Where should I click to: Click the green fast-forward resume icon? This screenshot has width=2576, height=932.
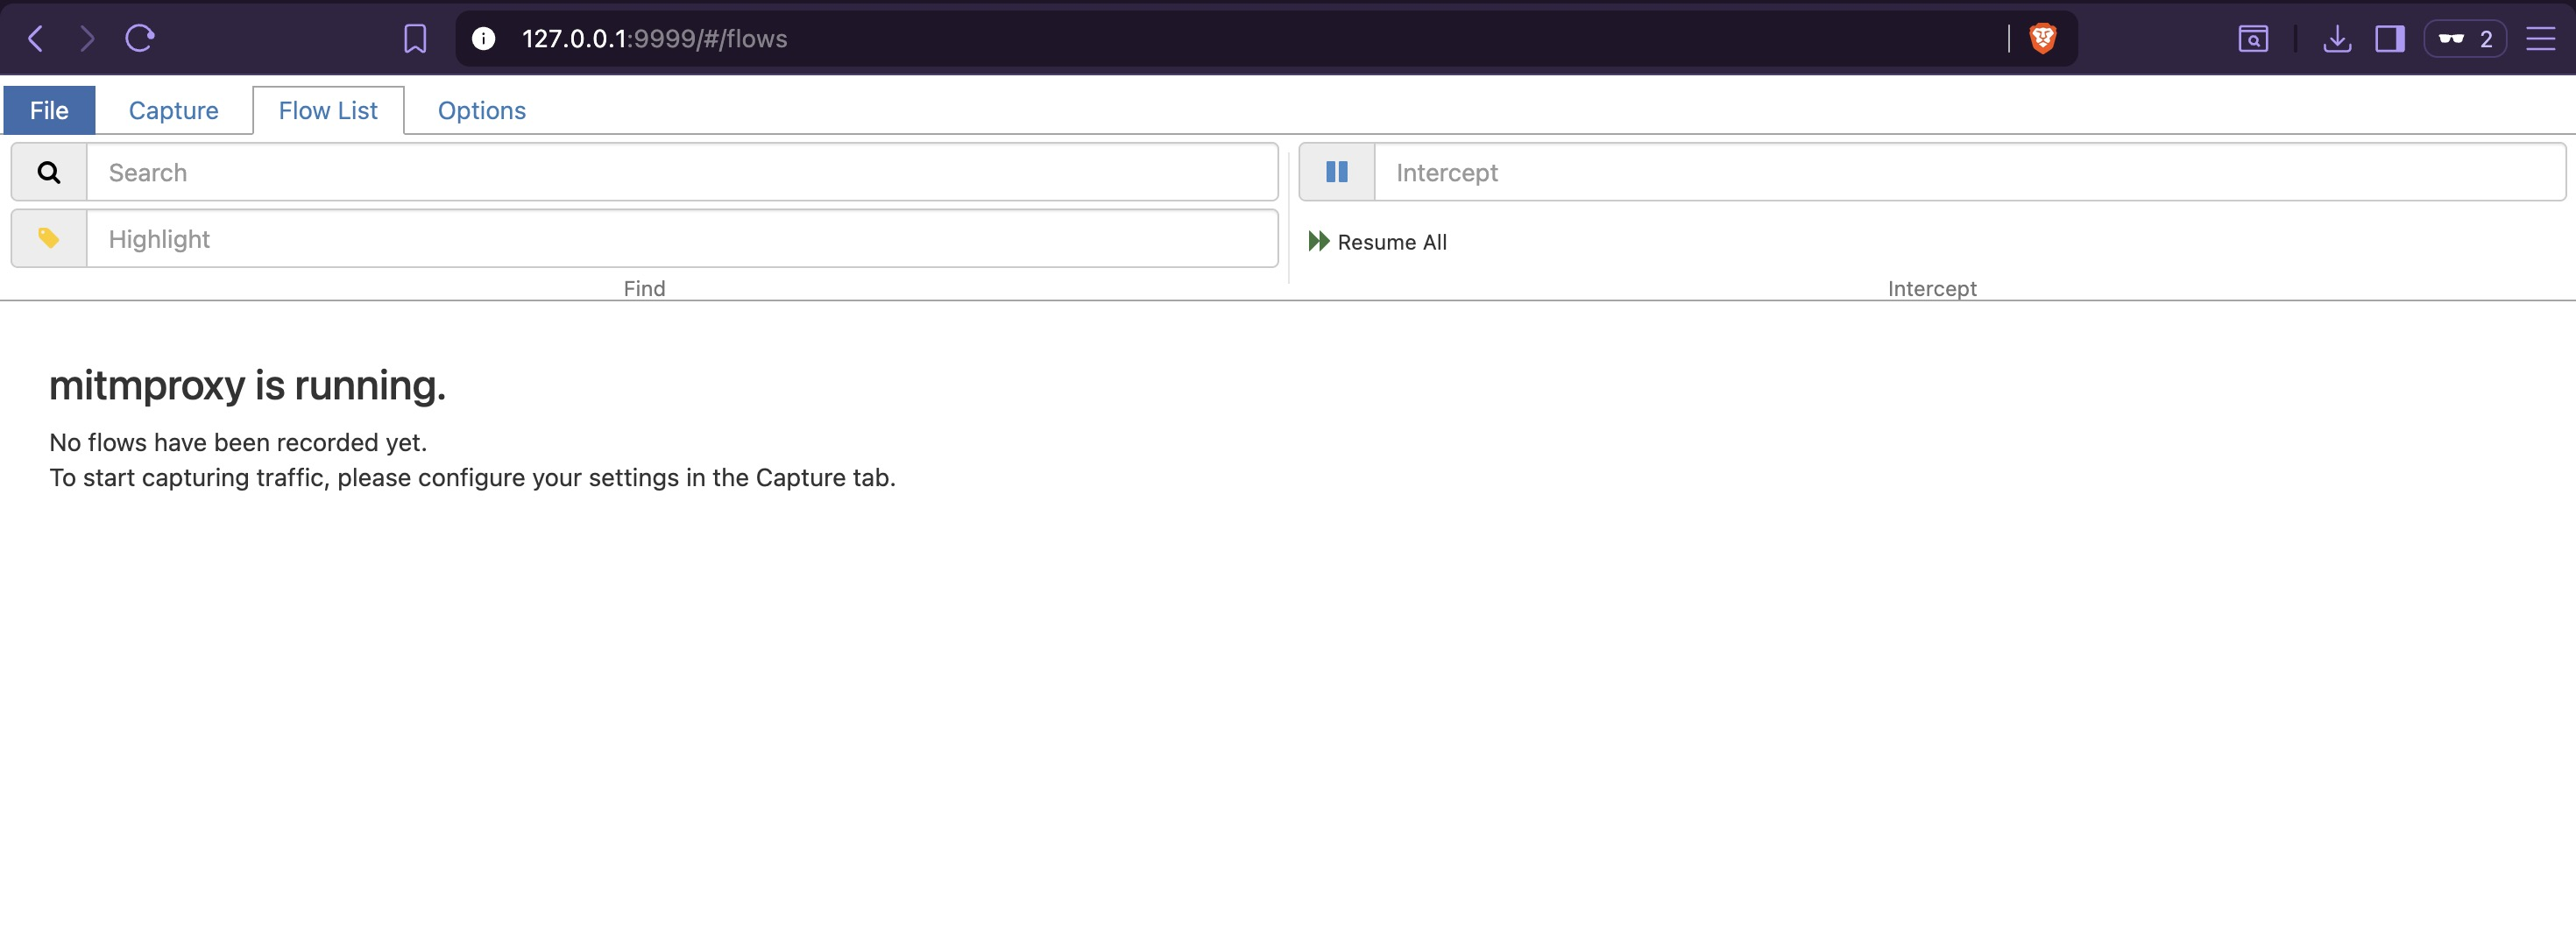coord(1319,241)
